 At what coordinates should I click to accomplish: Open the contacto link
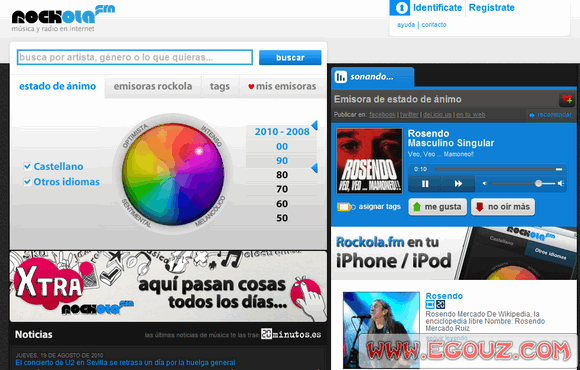(x=434, y=25)
